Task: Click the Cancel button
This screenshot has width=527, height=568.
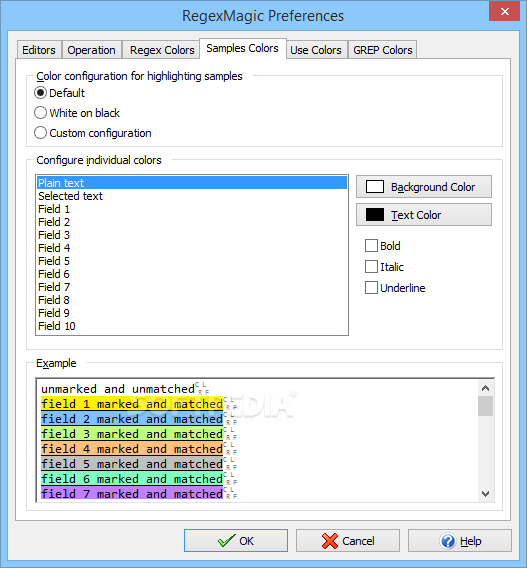Action: [x=348, y=540]
